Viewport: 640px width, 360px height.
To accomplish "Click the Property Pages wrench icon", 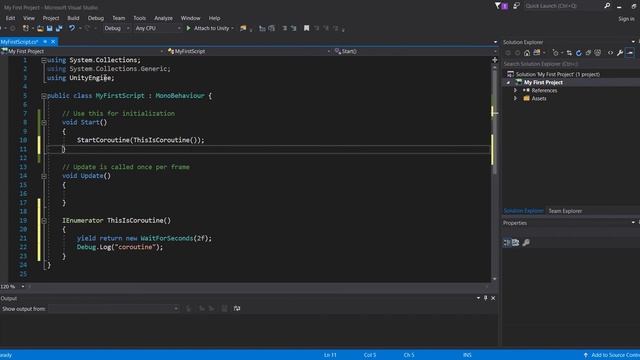I will point(526,242).
